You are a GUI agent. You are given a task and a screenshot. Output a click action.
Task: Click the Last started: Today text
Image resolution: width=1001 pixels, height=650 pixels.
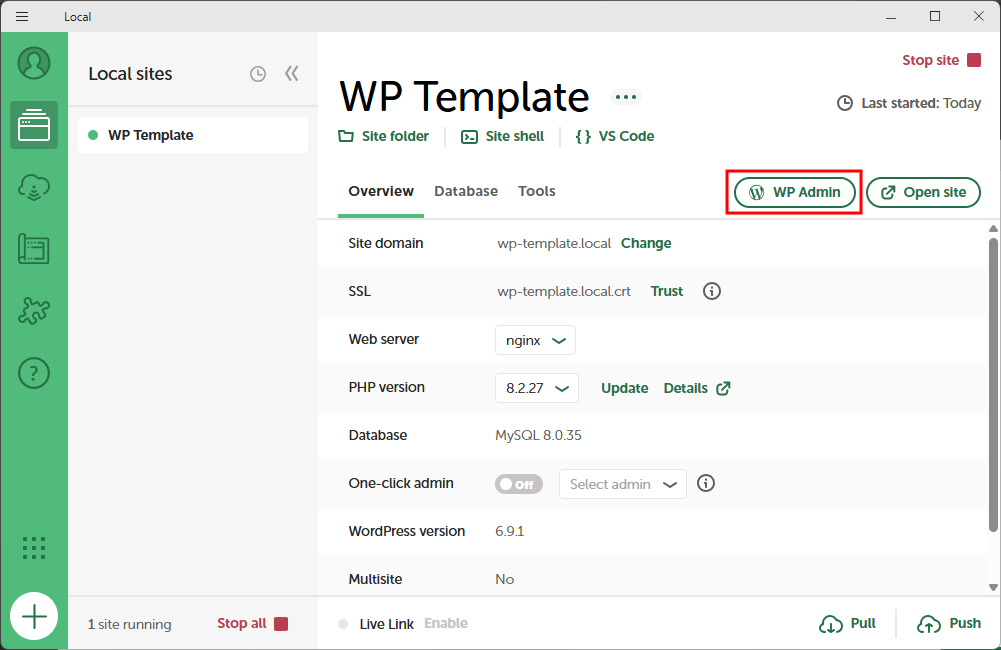921,103
